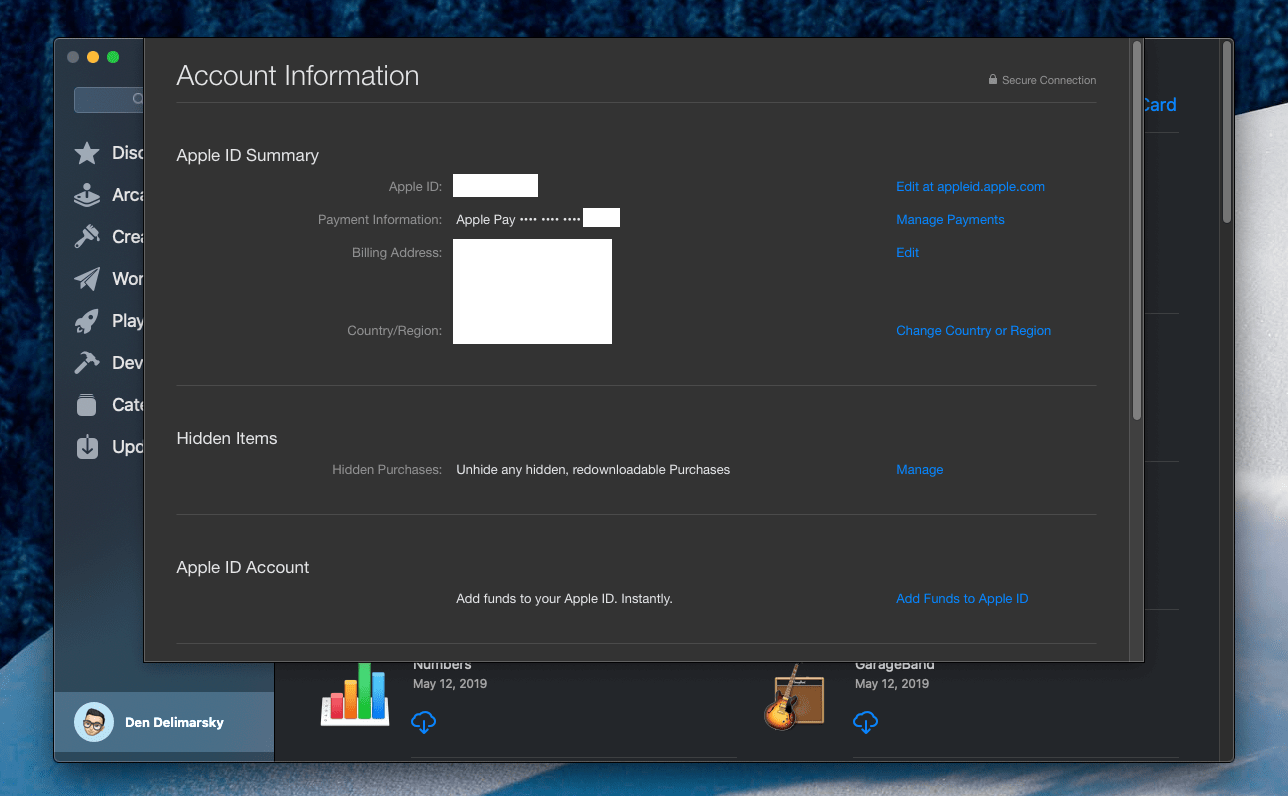Viewport: 1288px width, 796px height.
Task: Click the GarageBand app icon
Action: coord(794,696)
